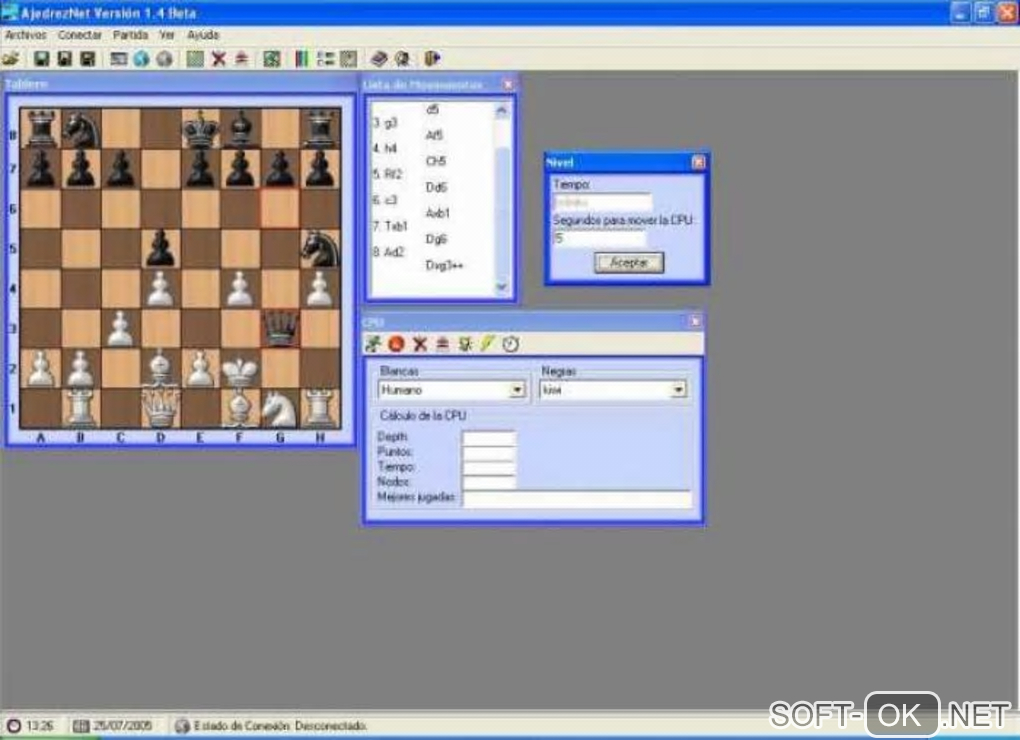Click the Segundos para mover la CPU field
This screenshot has width=1020, height=740.
pyautogui.click(x=599, y=239)
